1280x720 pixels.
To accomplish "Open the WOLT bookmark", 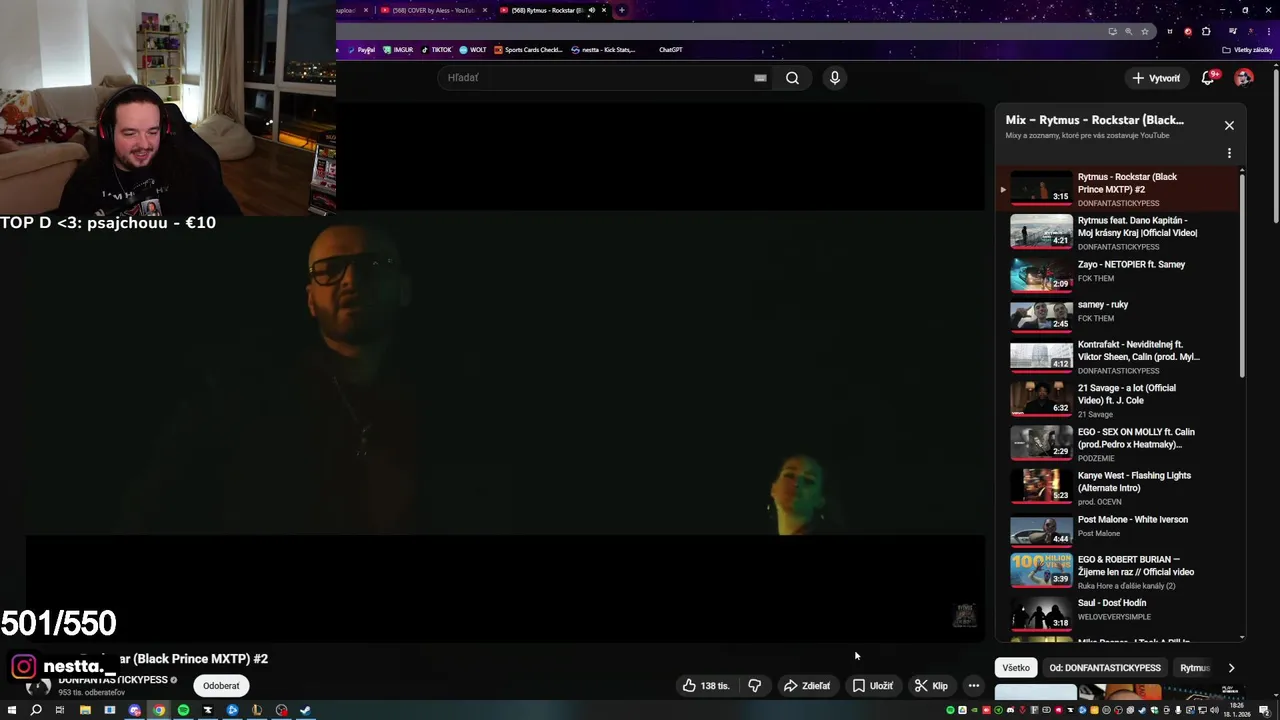I will click(x=473, y=50).
